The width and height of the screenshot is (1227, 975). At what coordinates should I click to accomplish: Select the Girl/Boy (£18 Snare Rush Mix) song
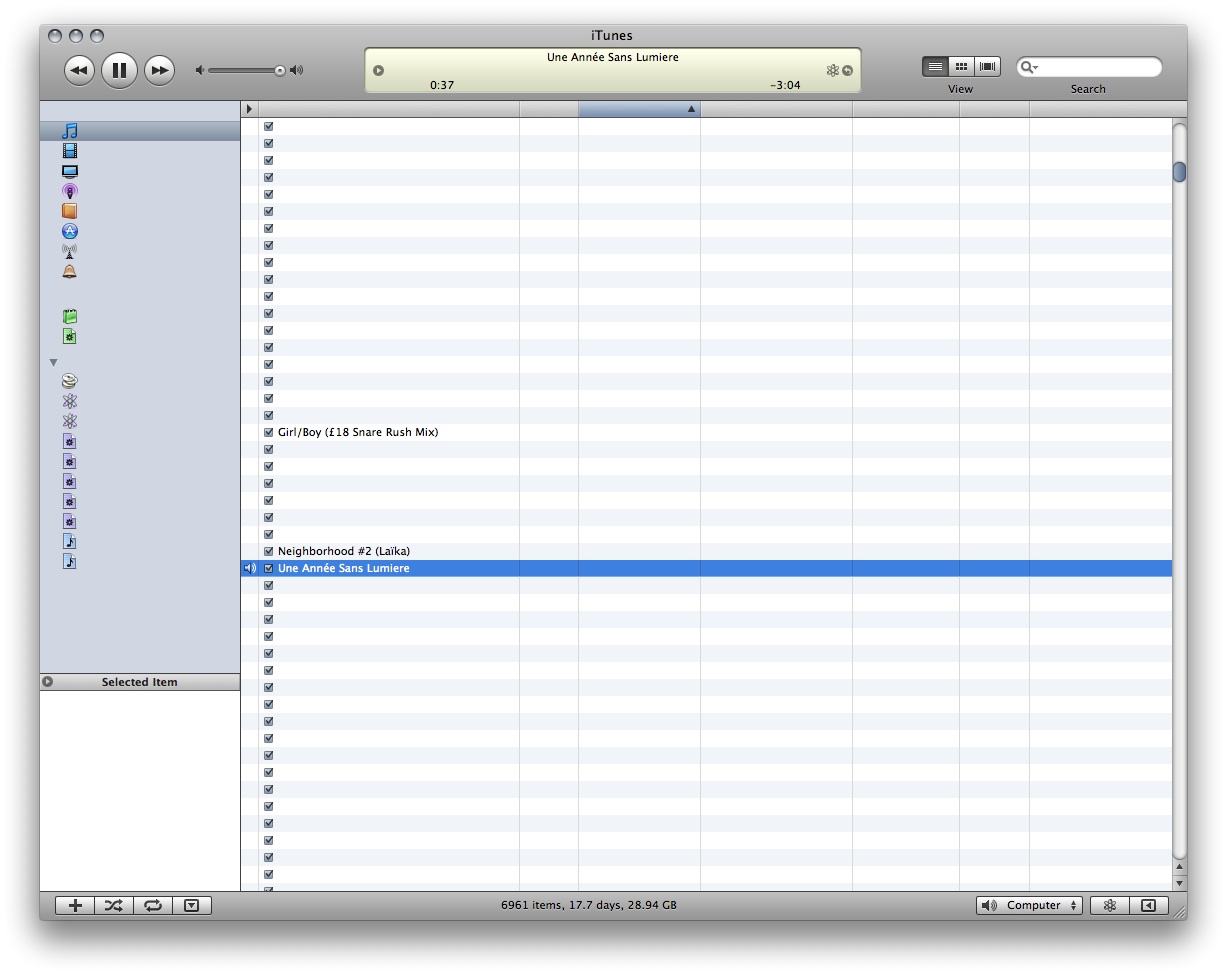click(358, 432)
